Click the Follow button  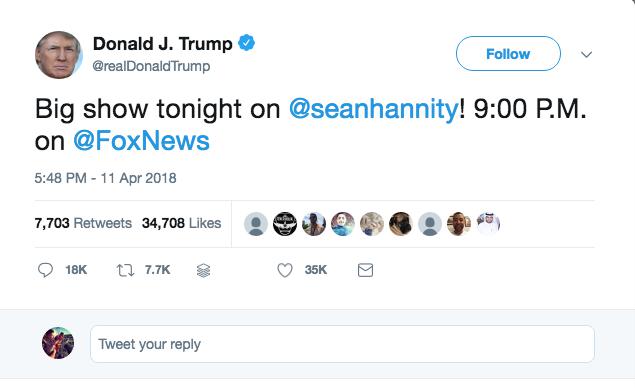508,53
